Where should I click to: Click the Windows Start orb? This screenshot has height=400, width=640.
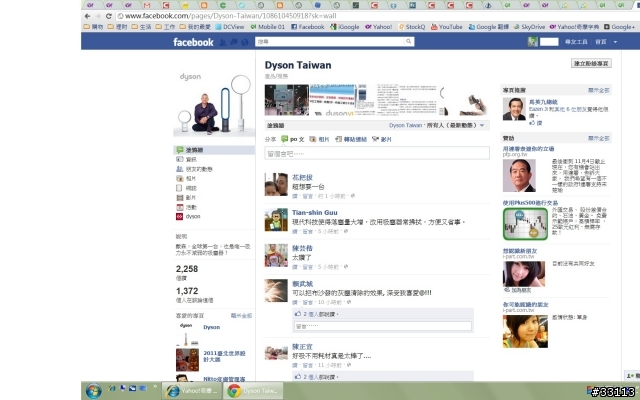[x=93, y=391]
